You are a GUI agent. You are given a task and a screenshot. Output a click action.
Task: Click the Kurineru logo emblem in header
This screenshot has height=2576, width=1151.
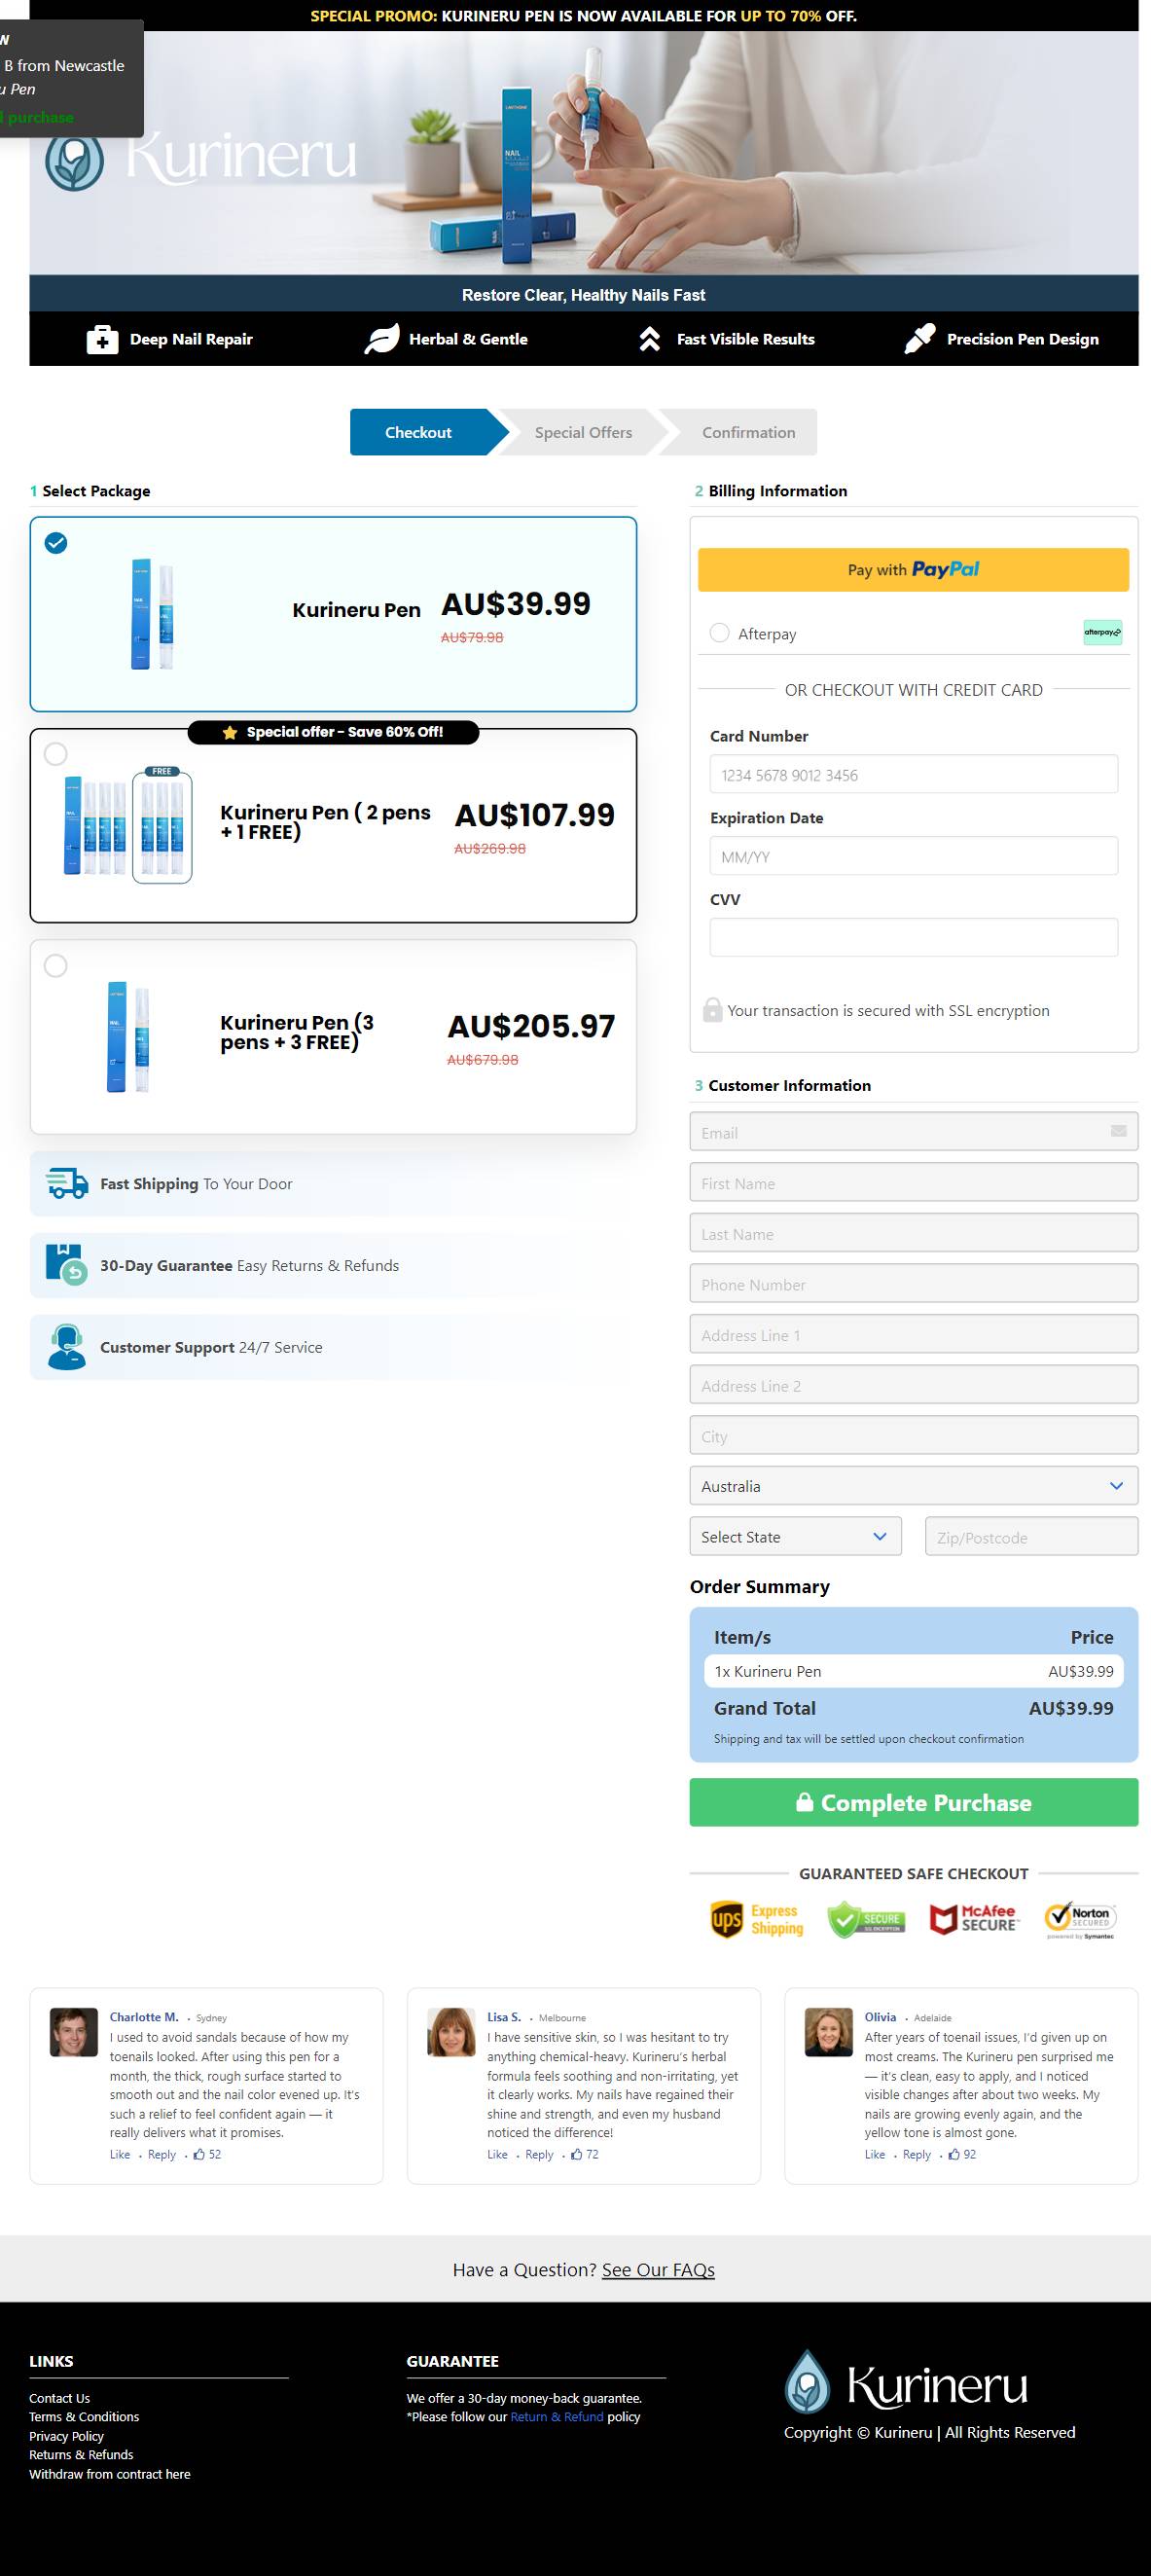point(74,160)
